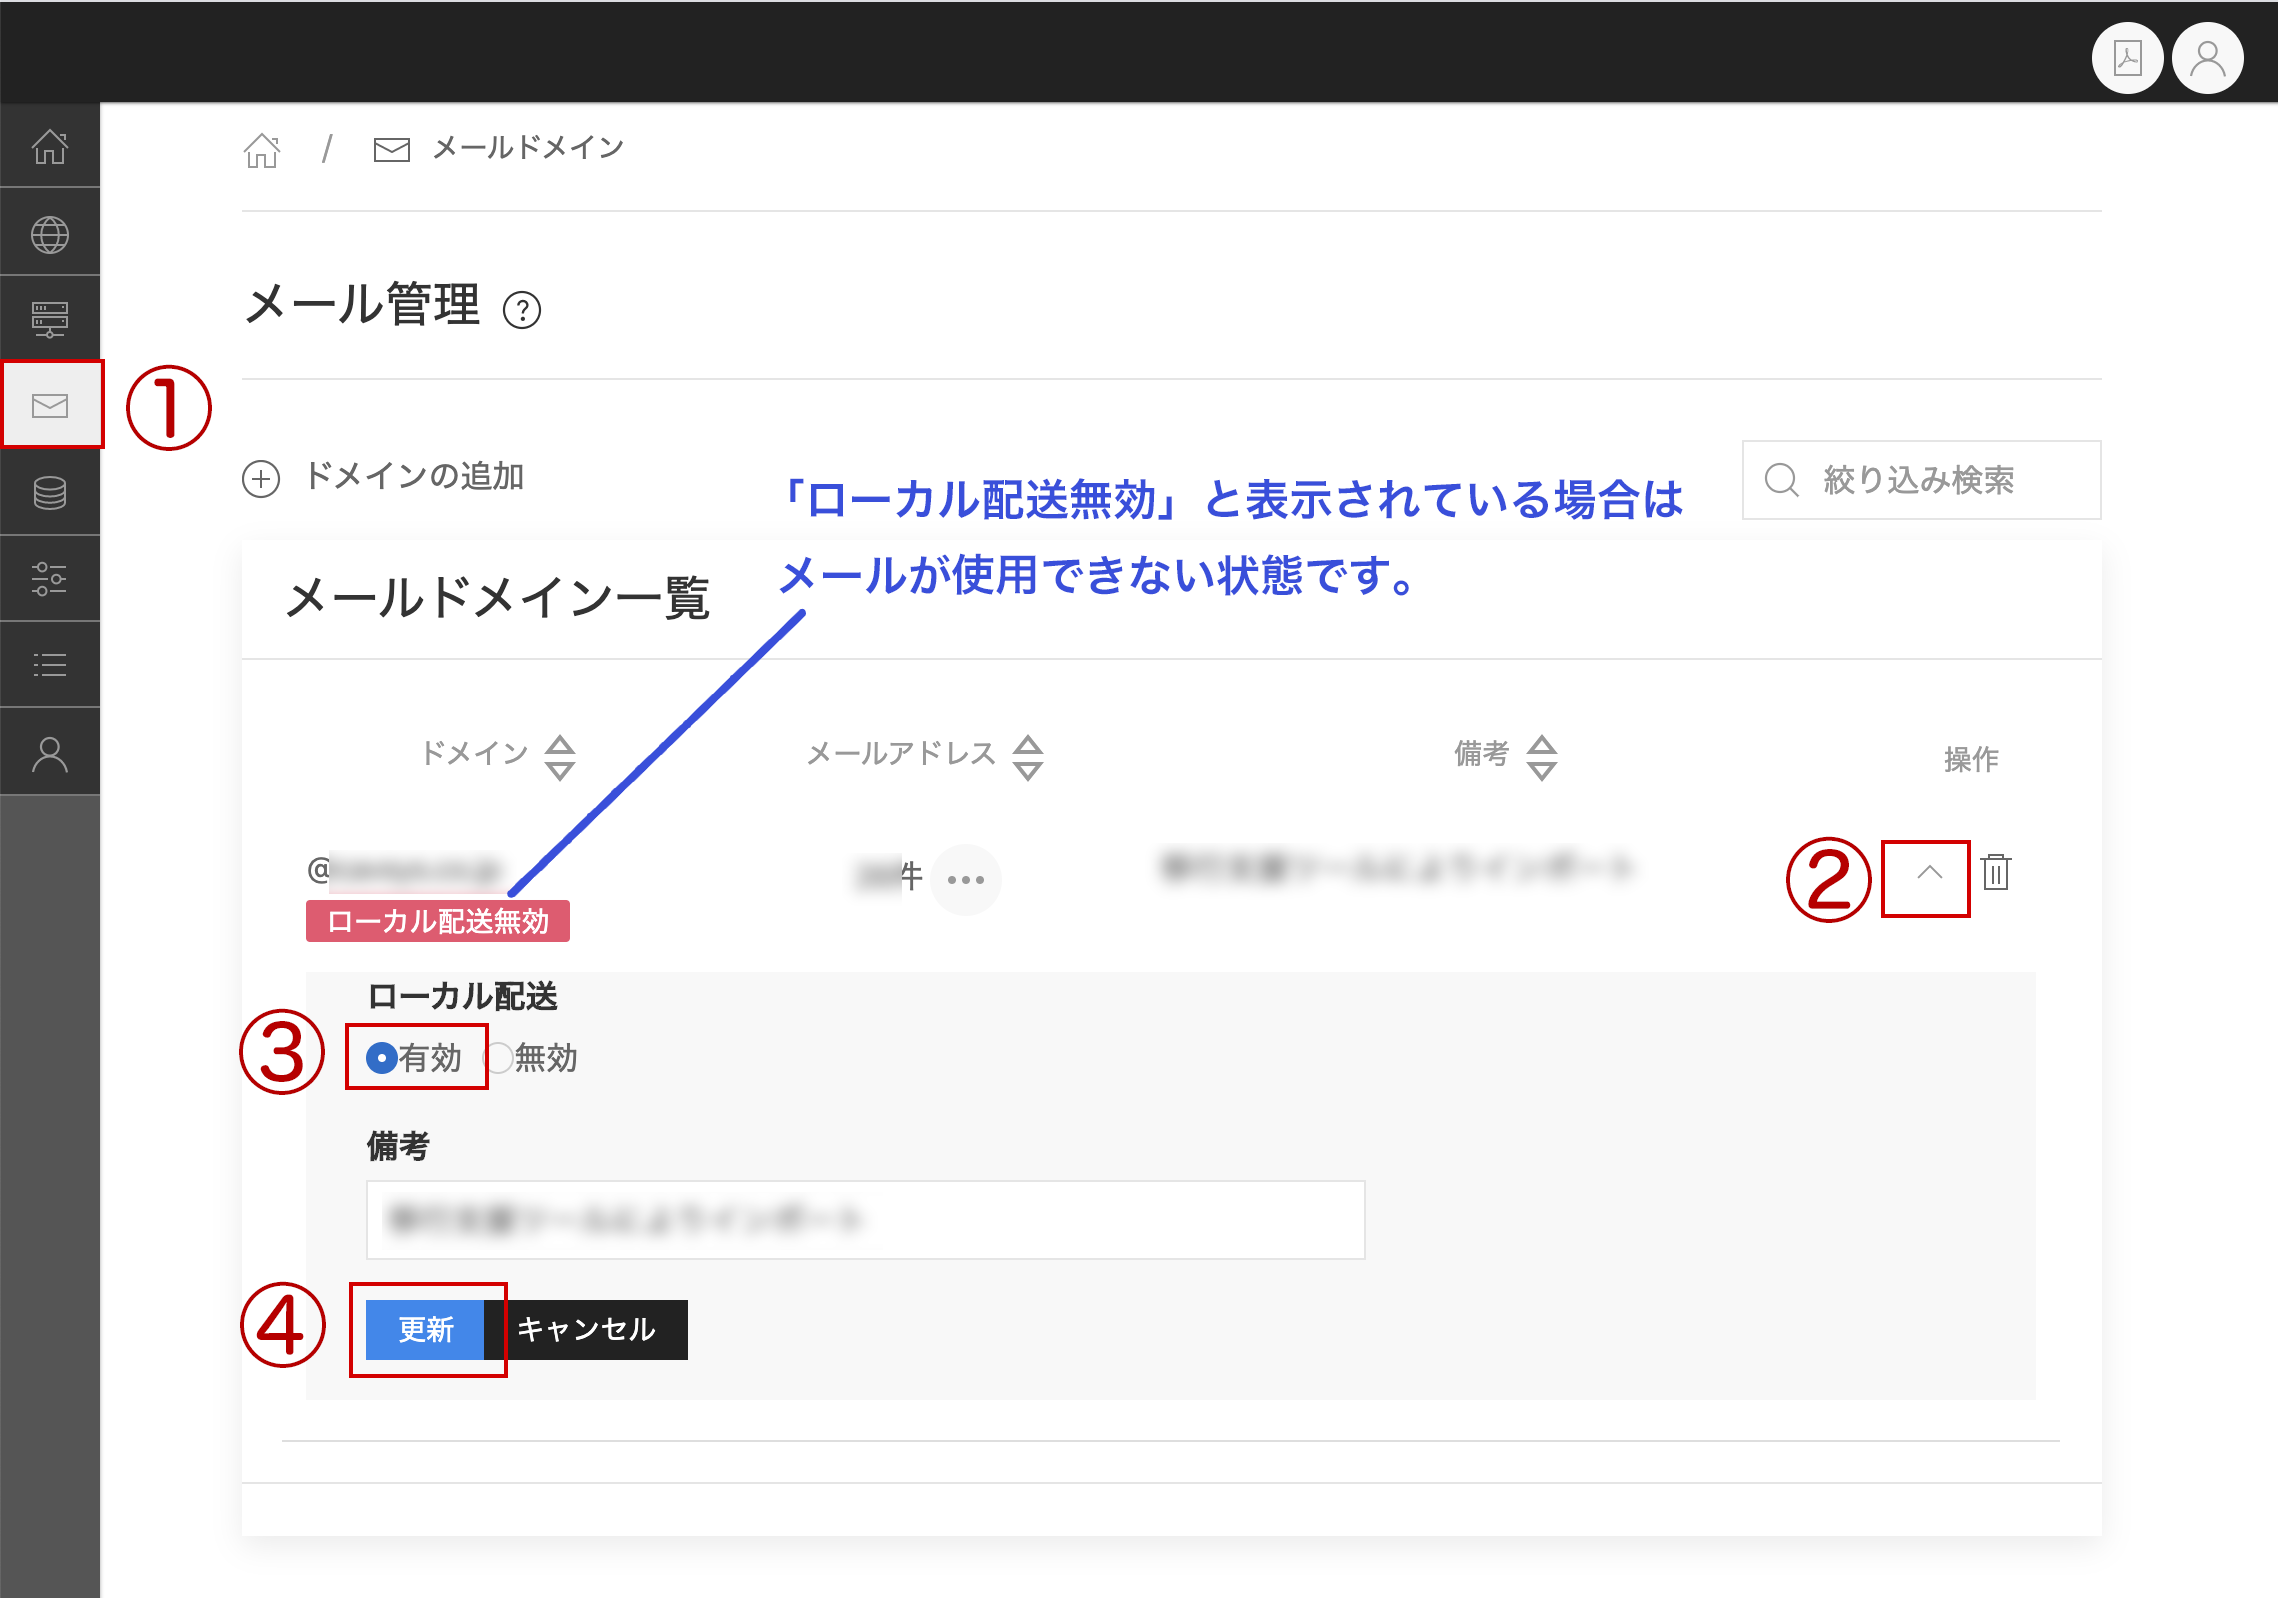Image resolution: width=2278 pixels, height=1598 pixels.
Task: Click the ローカル配送無効 badge
Action: pyautogui.click(x=438, y=921)
